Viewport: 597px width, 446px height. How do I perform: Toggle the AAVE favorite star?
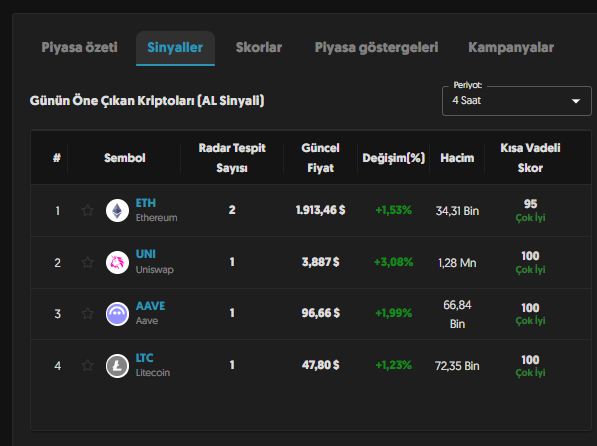(x=88, y=313)
